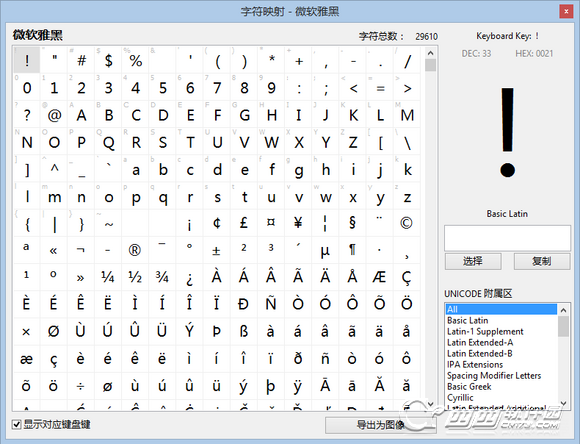
Task: Click the character grid scroll-down arrow
Action: point(430,404)
